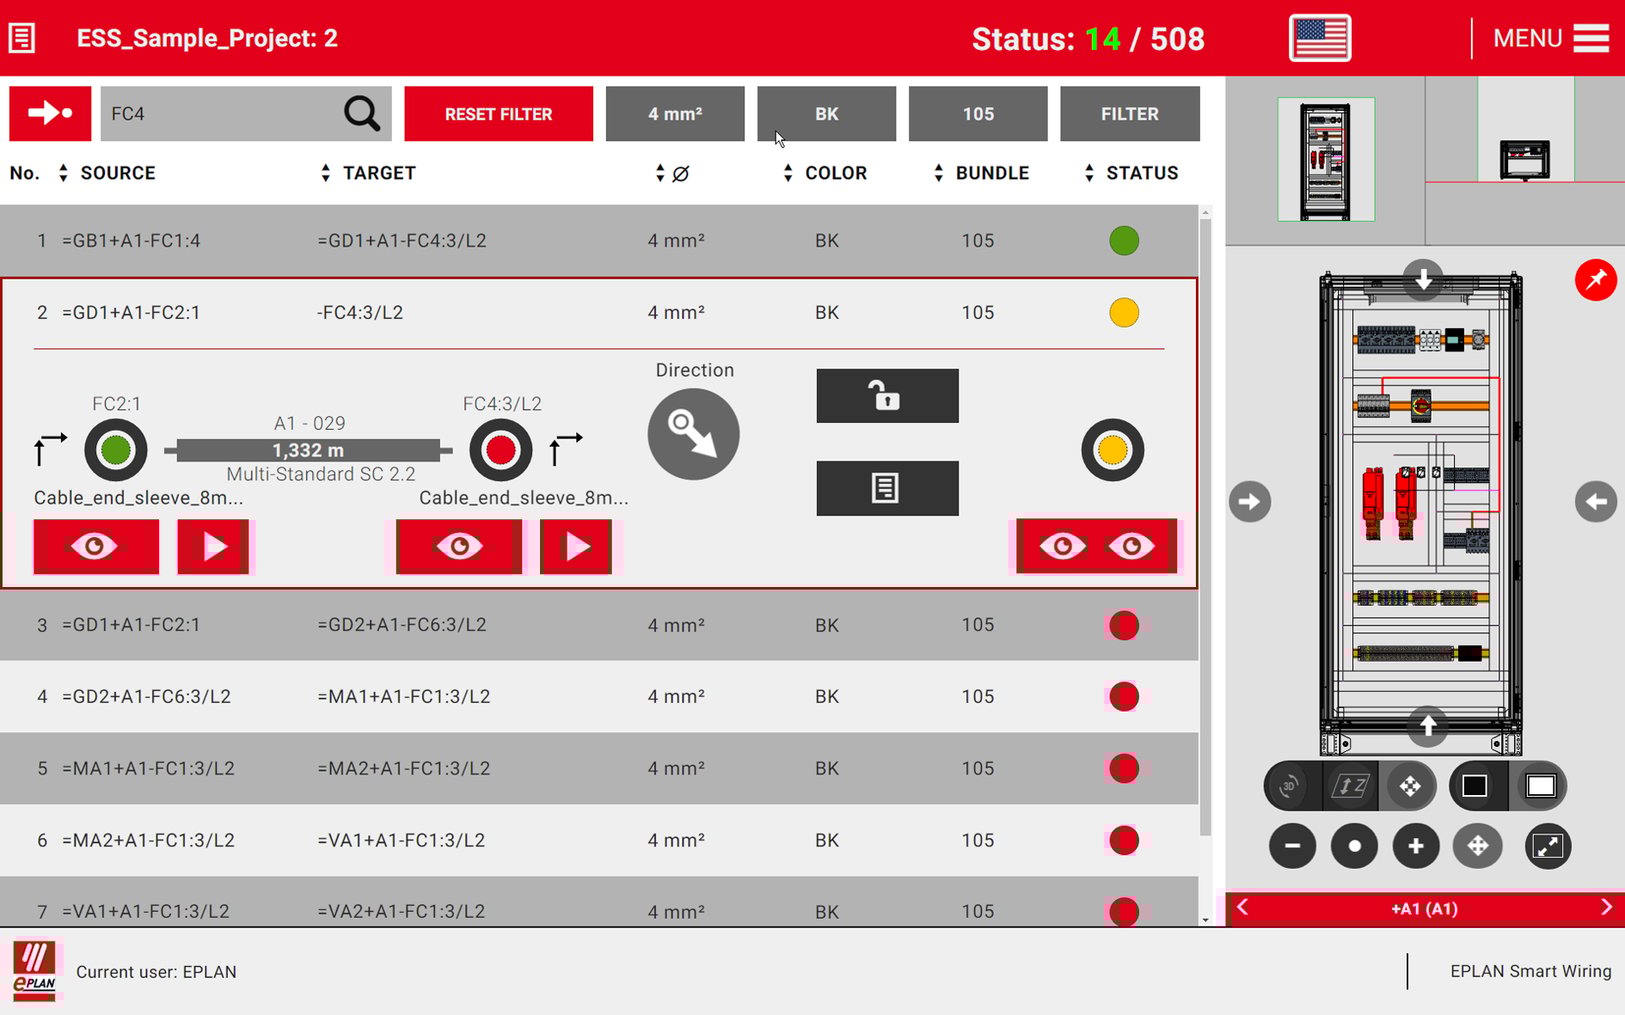Switch language via the US flag icon

(1319, 36)
